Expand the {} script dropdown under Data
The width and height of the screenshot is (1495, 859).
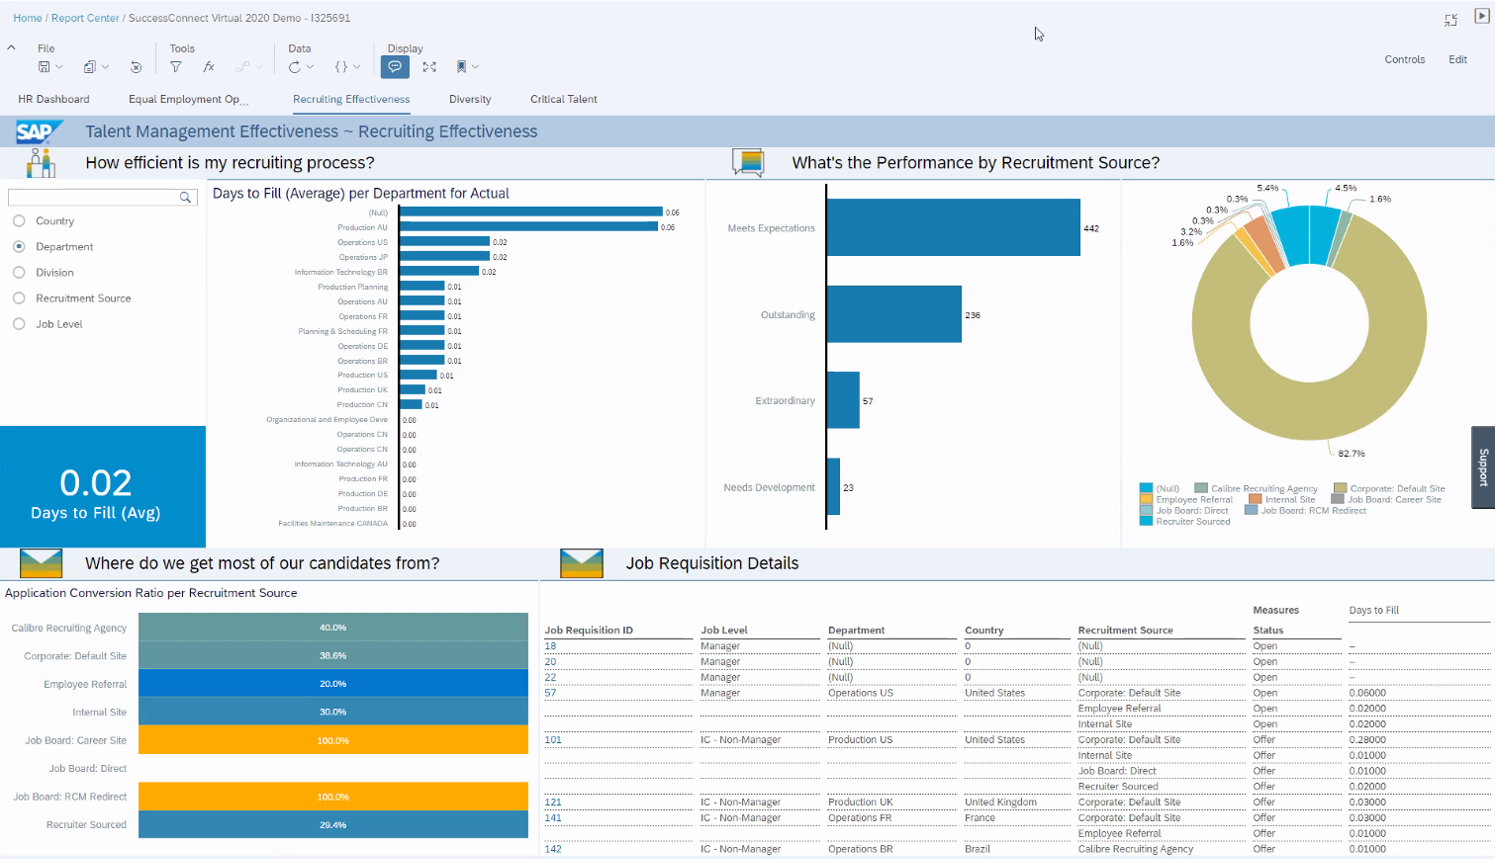(x=355, y=66)
